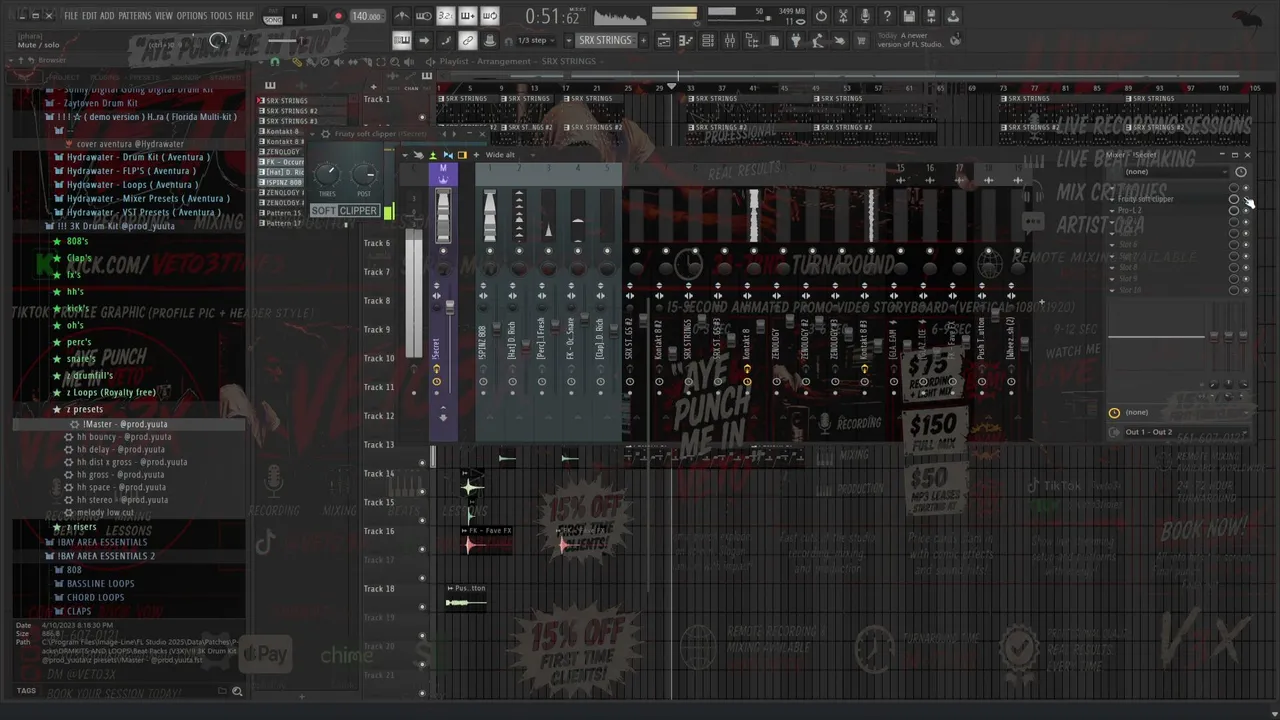This screenshot has height=720, width=1280.
Task: Click the browser search magnifier icon
Action: click(237, 691)
